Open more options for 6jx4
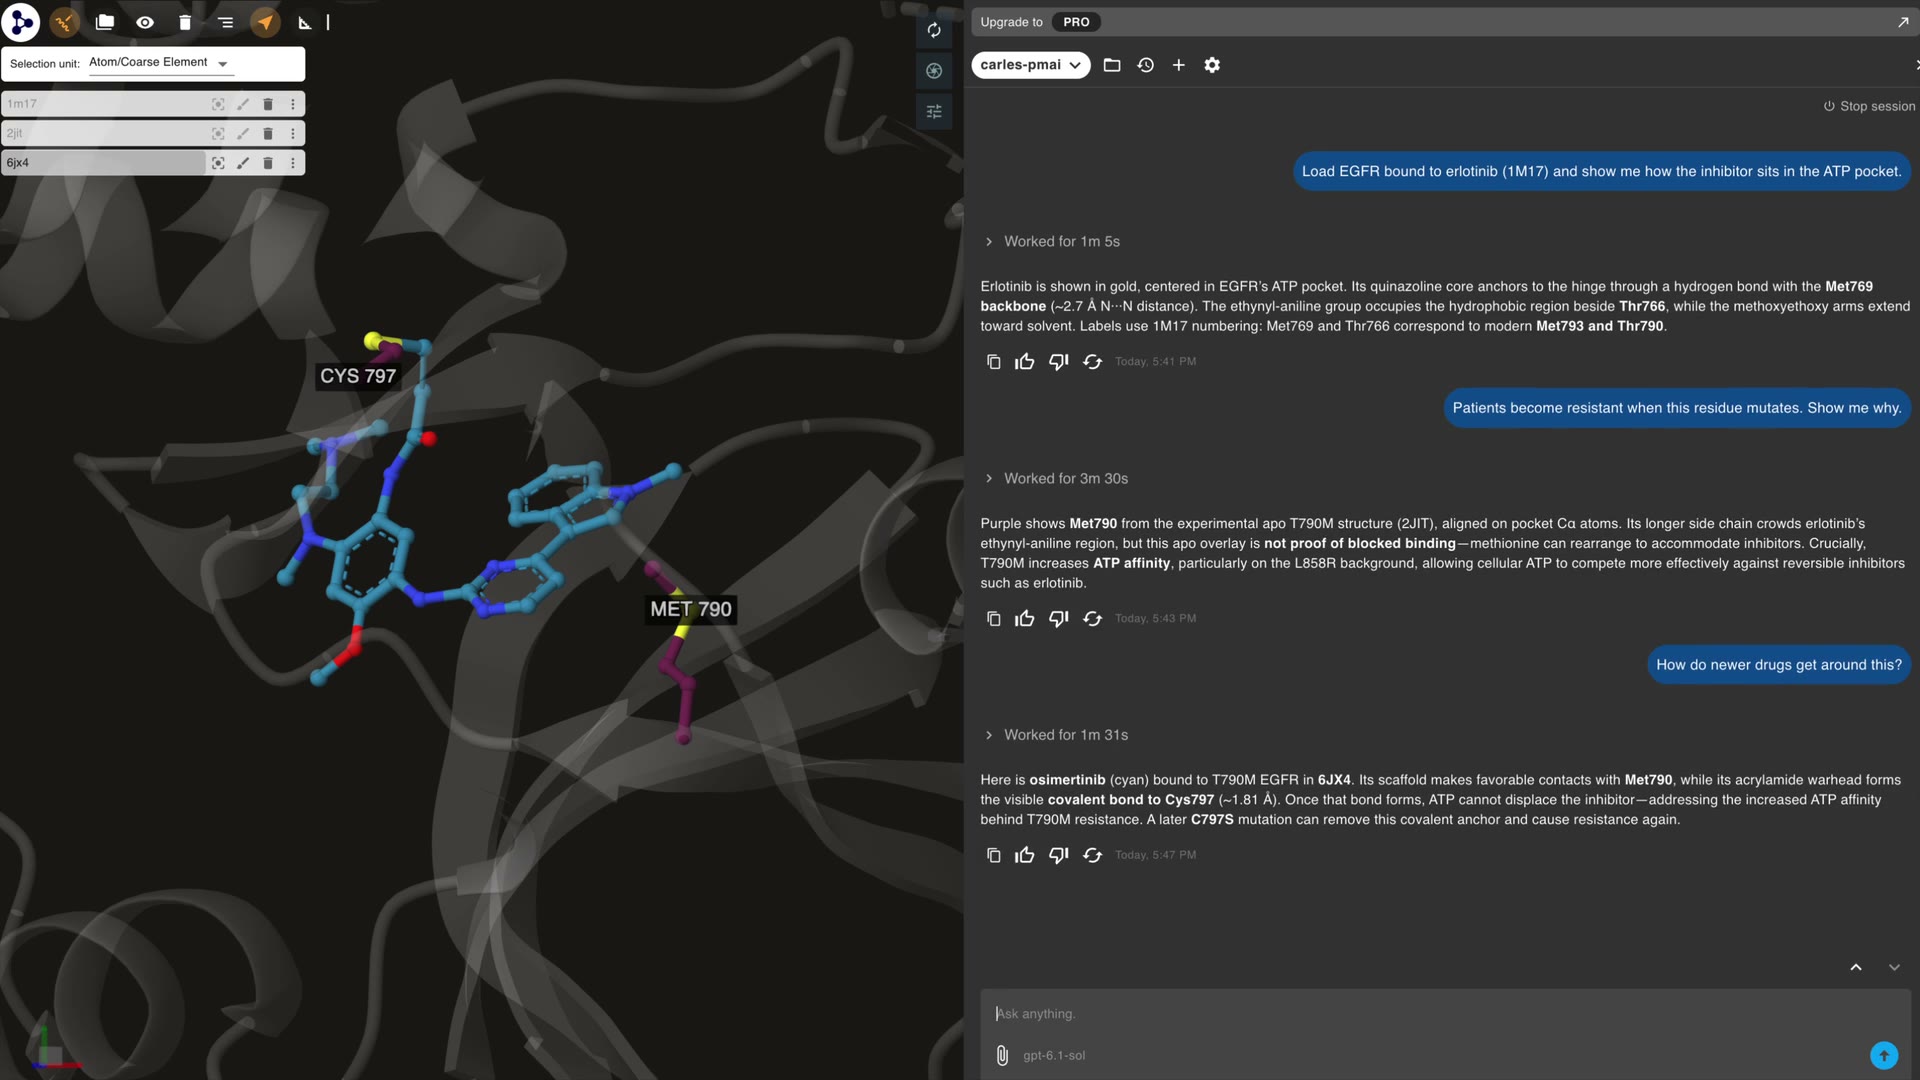Image resolution: width=1920 pixels, height=1080 pixels. [x=293, y=162]
